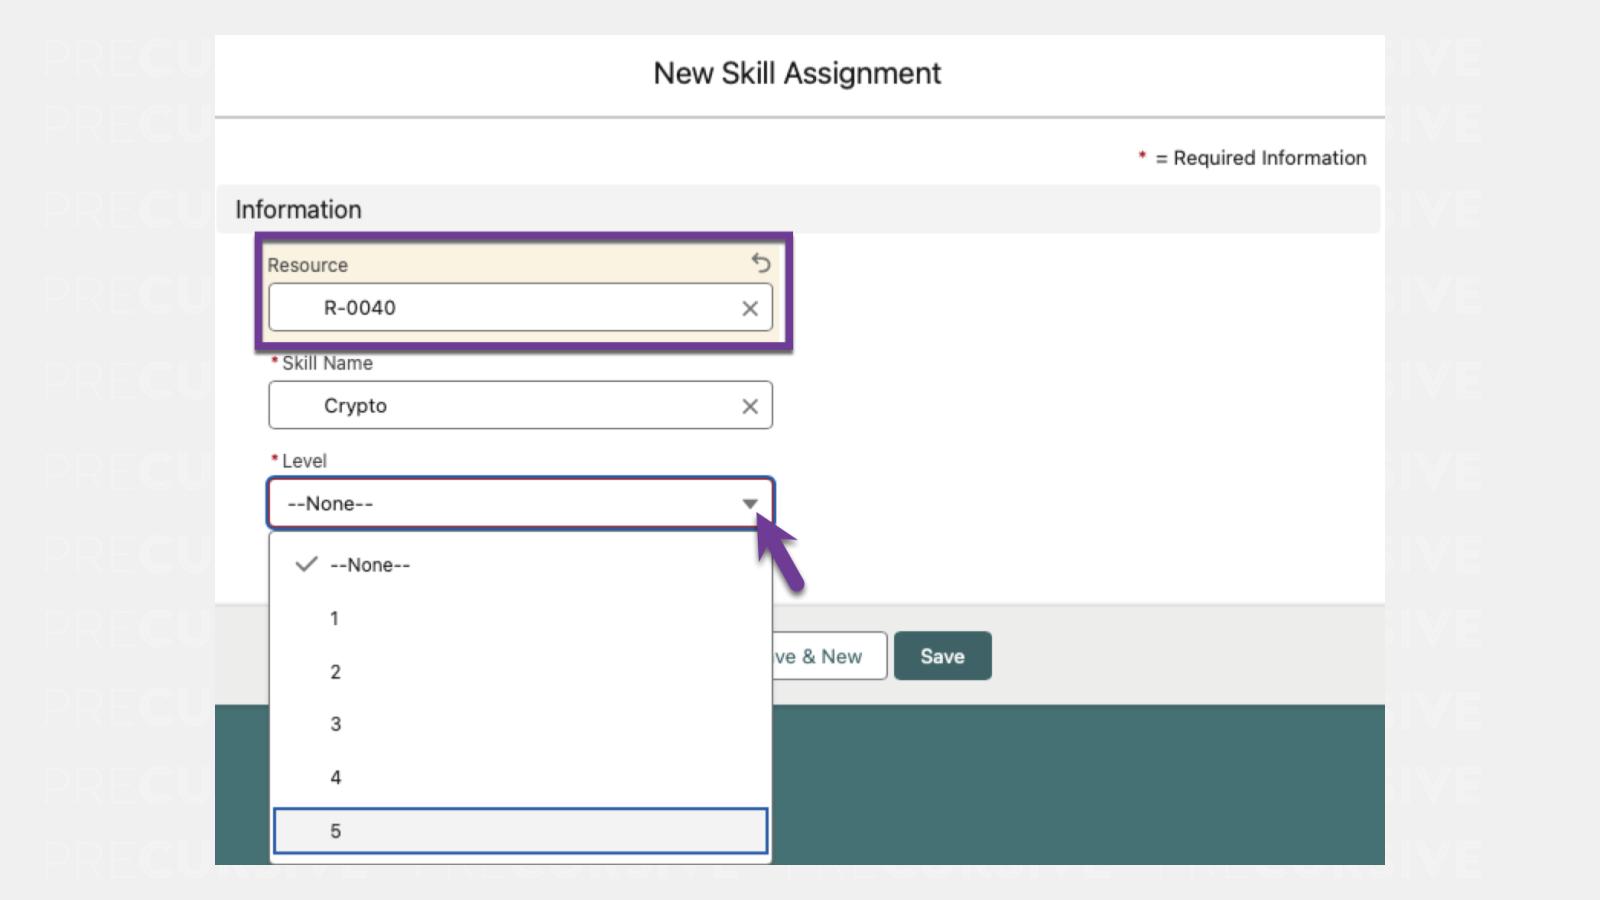Choose level 2 from the dropdown list
Image resolution: width=1600 pixels, height=900 pixels.
336,672
